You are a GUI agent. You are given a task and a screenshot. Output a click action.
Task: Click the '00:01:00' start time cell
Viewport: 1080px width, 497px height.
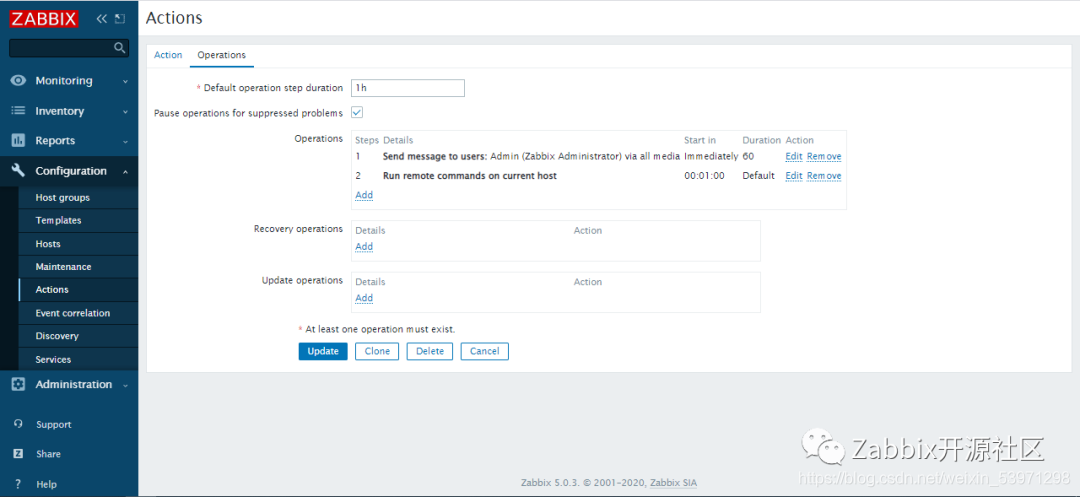coord(705,176)
